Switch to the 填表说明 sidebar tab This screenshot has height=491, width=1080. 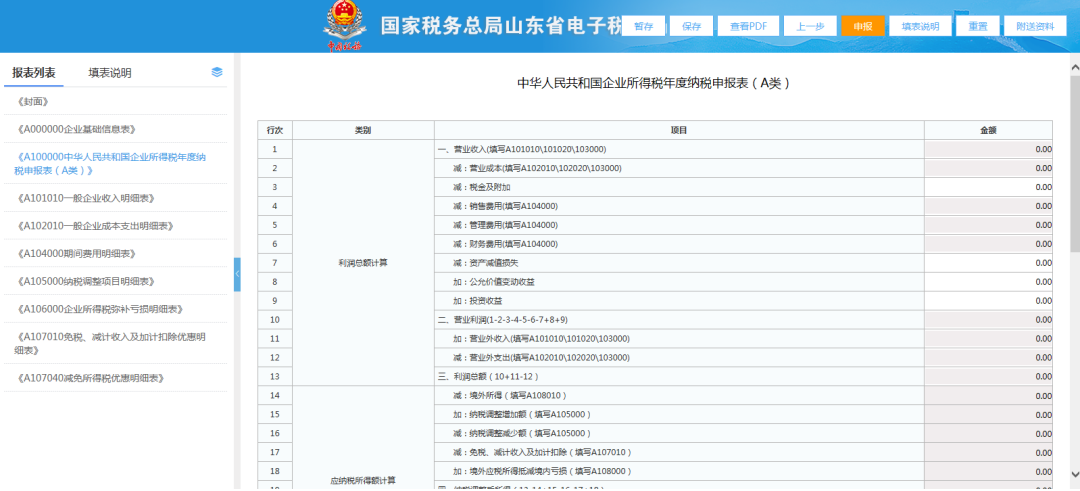click(110, 73)
